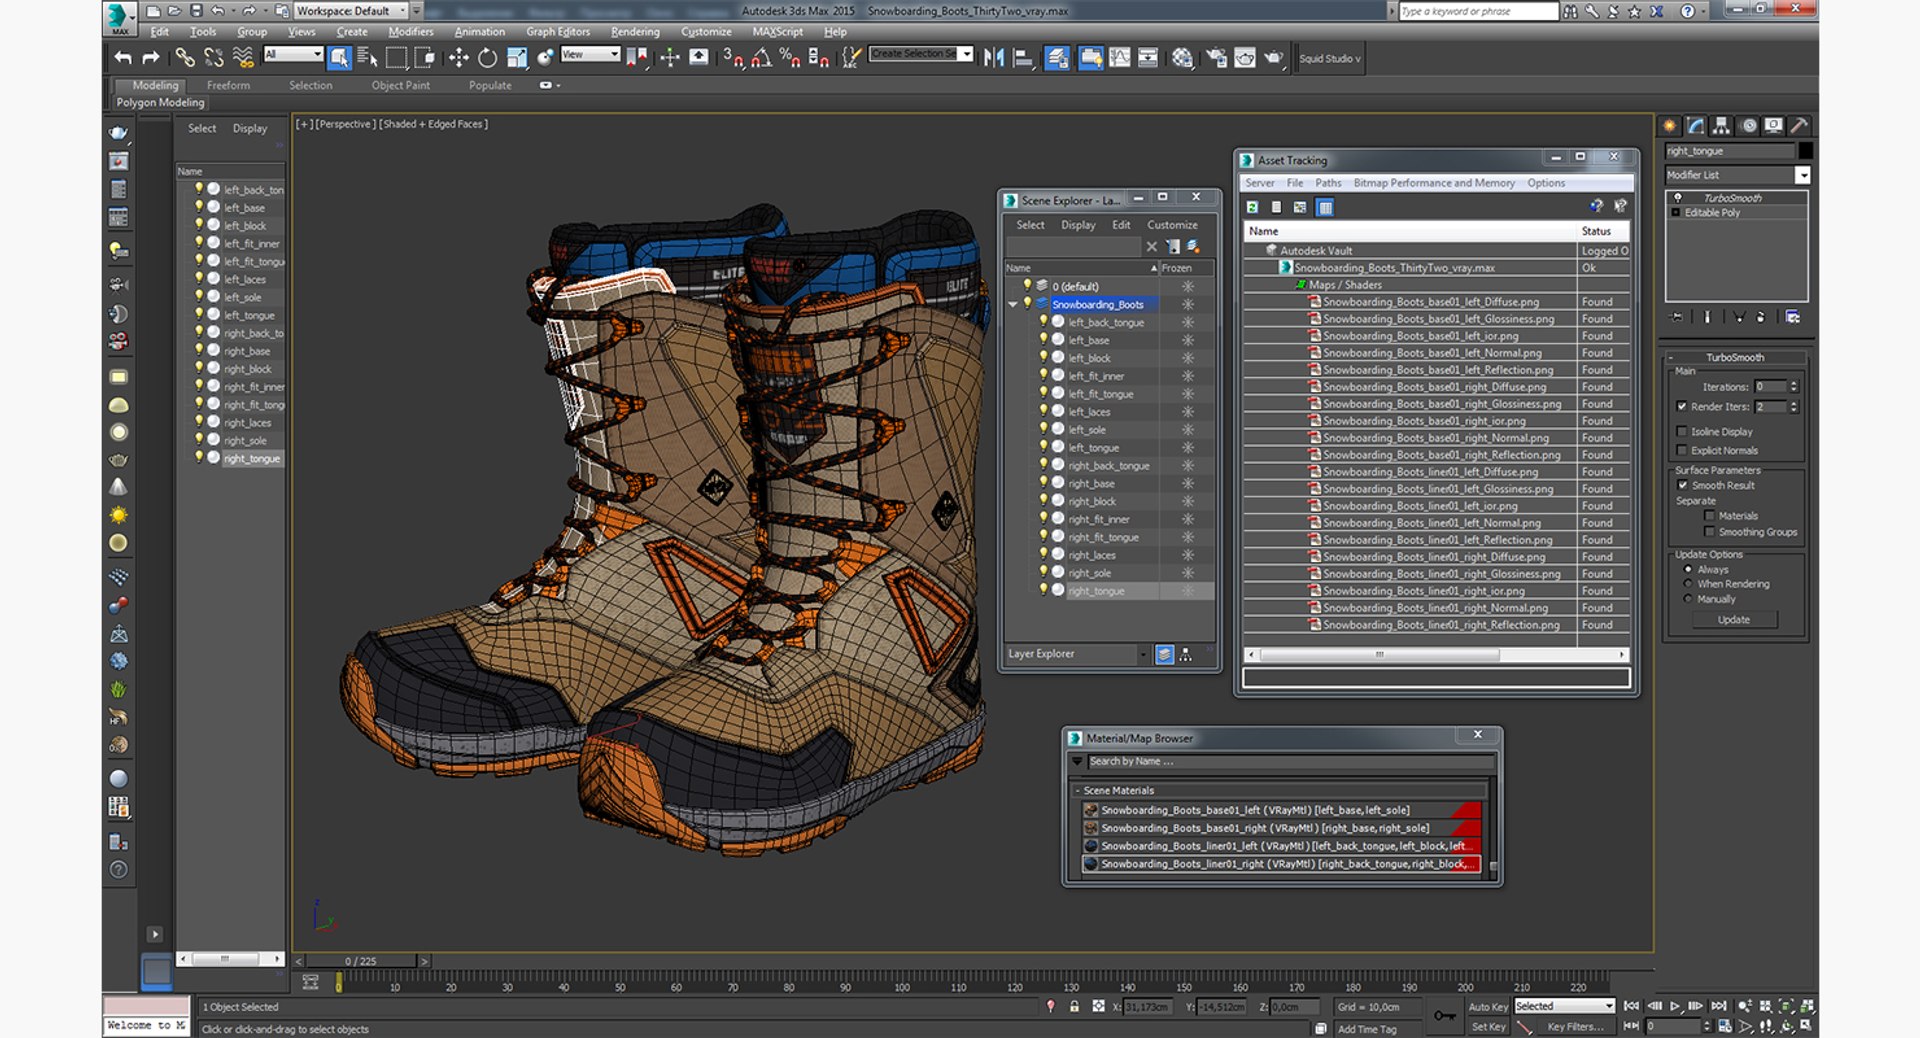This screenshot has width=1920, height=1038.
Task: Collapse the TurboSmooth rollout header
Action: [1735, 357]
